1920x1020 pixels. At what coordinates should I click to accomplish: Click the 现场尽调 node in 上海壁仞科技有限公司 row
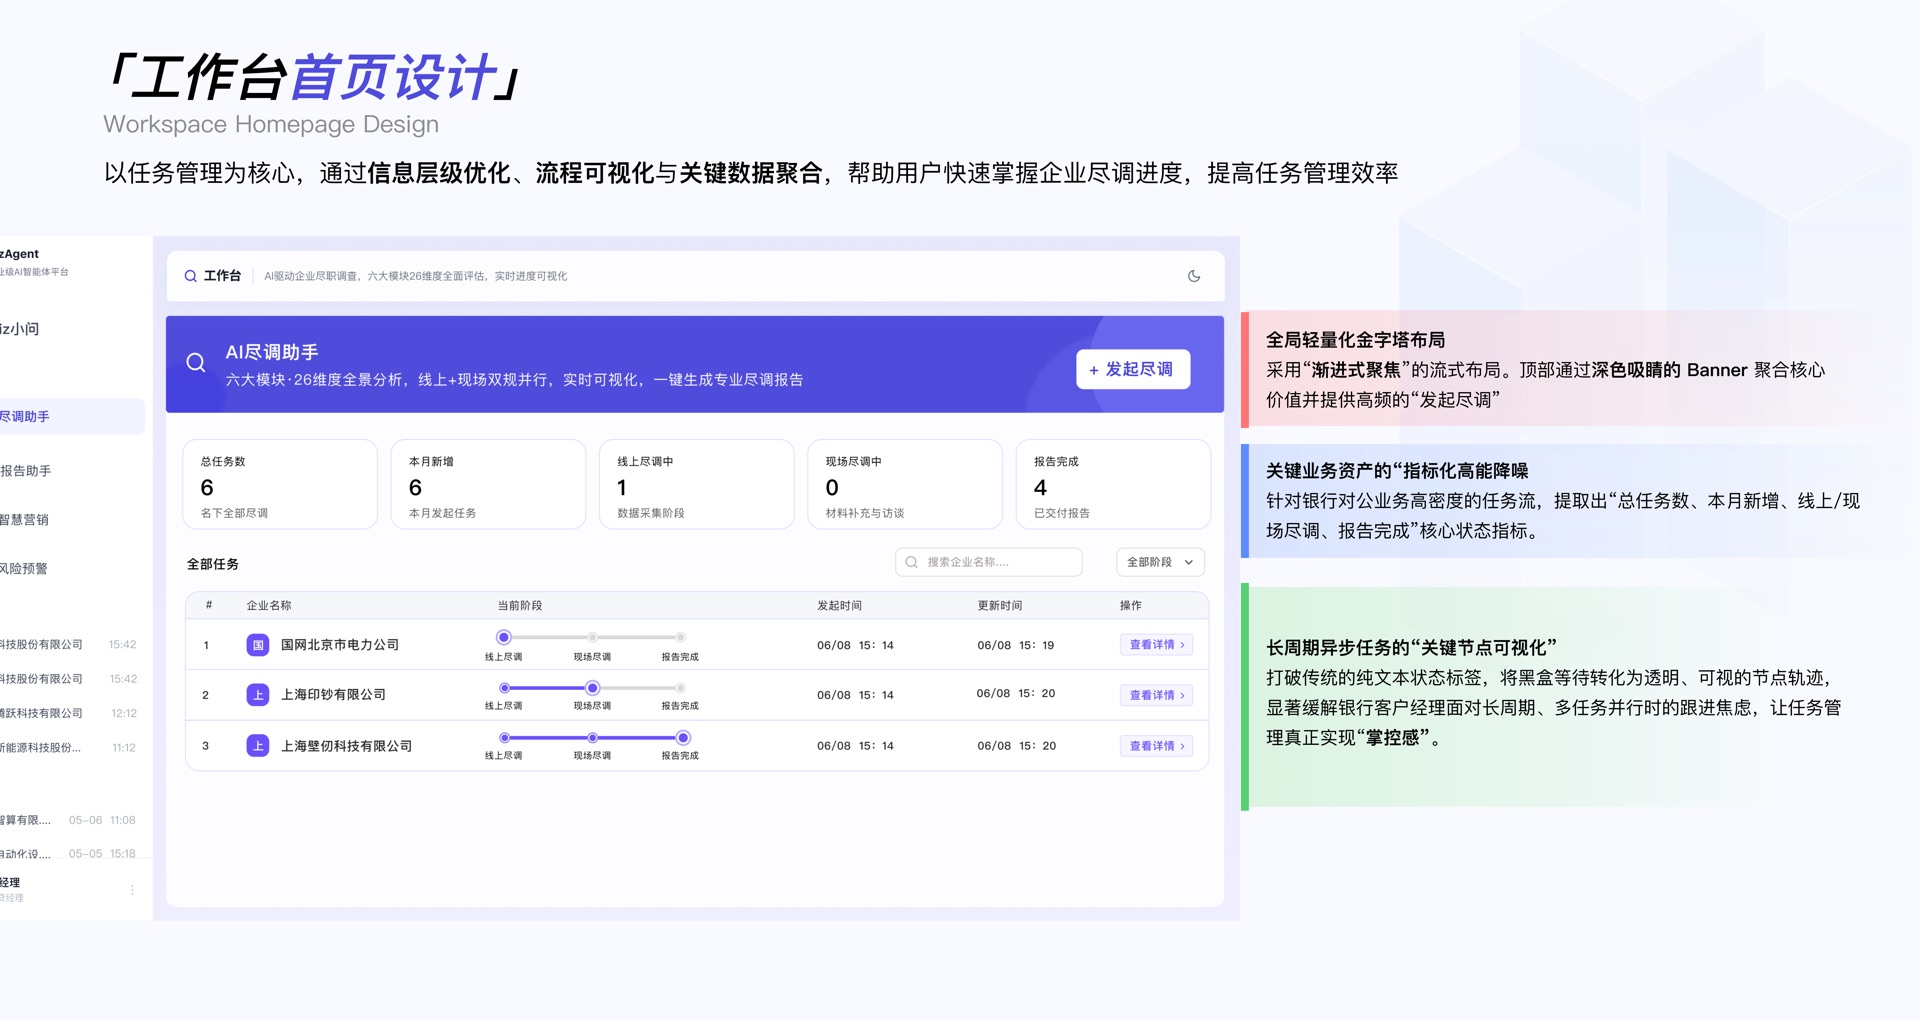point(592,738)
